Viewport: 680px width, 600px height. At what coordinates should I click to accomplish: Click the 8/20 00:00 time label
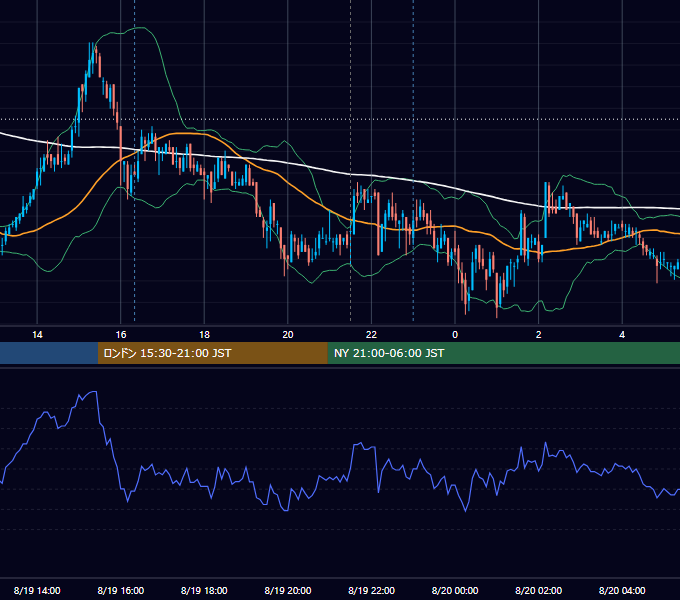tap(455, 590)
